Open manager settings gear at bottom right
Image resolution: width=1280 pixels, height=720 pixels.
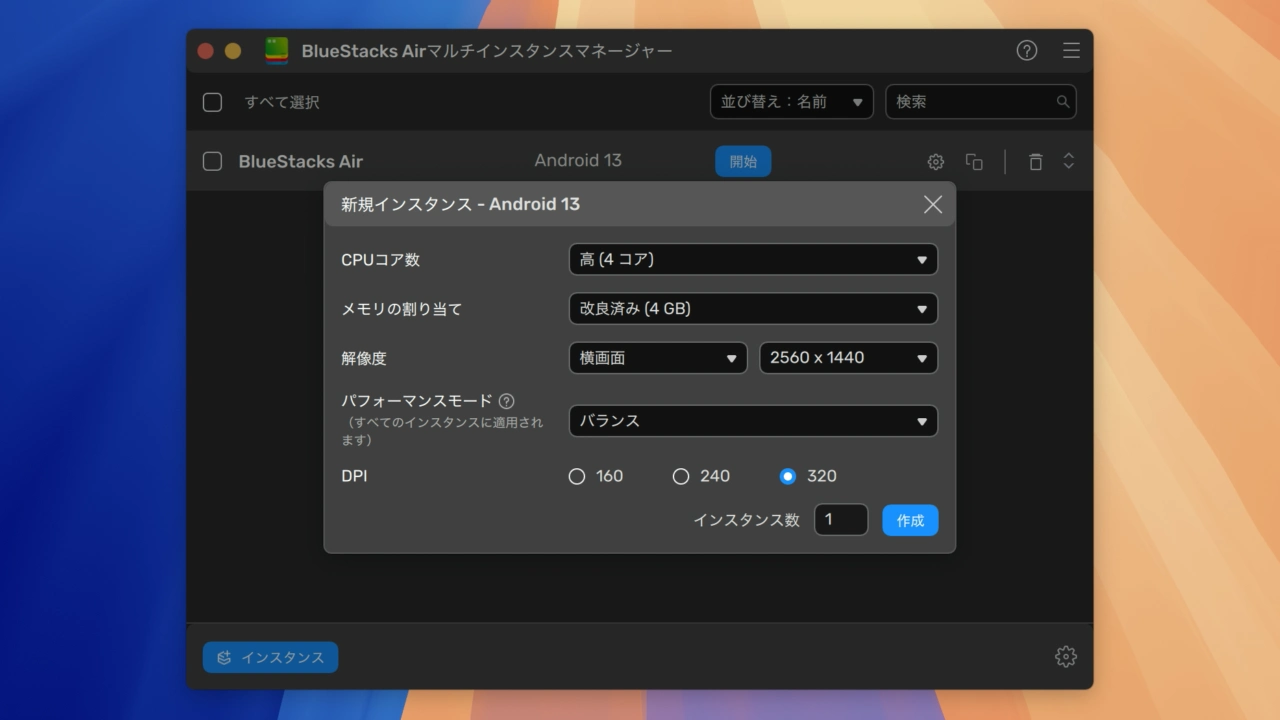[1066, 657]
